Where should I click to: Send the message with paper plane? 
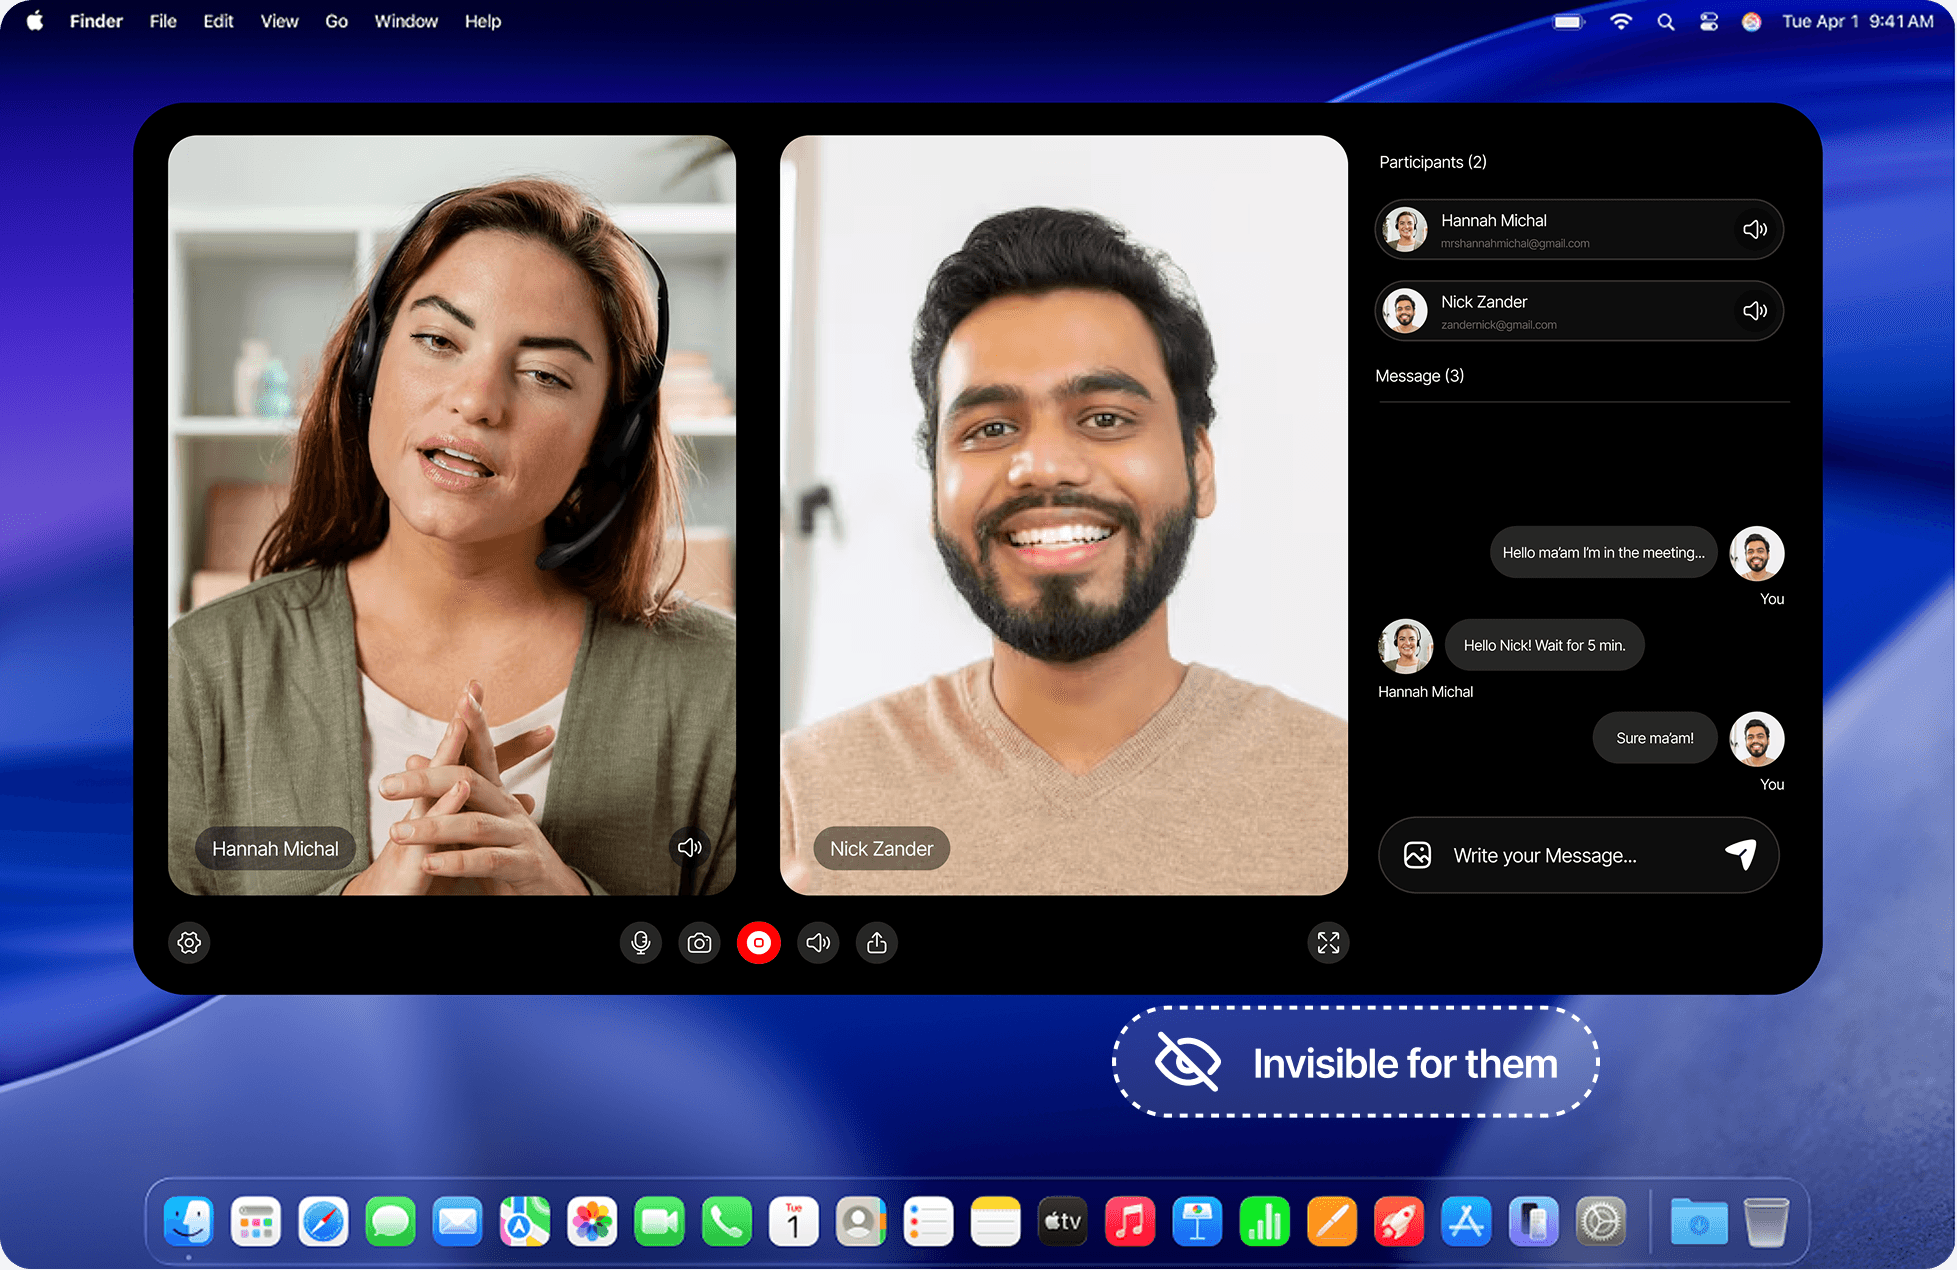(x=1741, y=854)
